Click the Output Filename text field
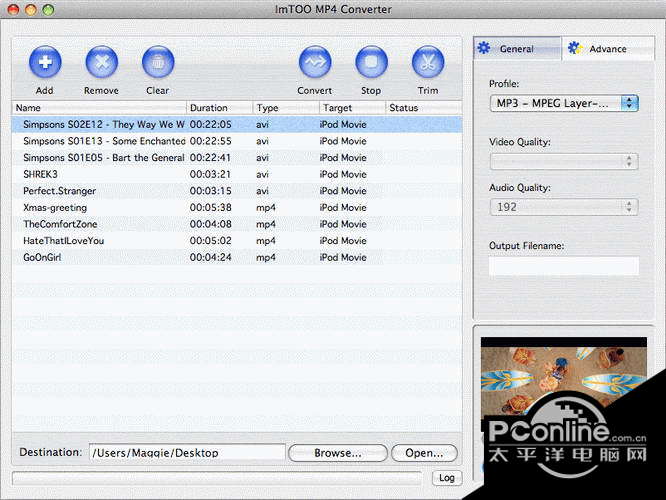666x500 pixels. pos(563,266)
